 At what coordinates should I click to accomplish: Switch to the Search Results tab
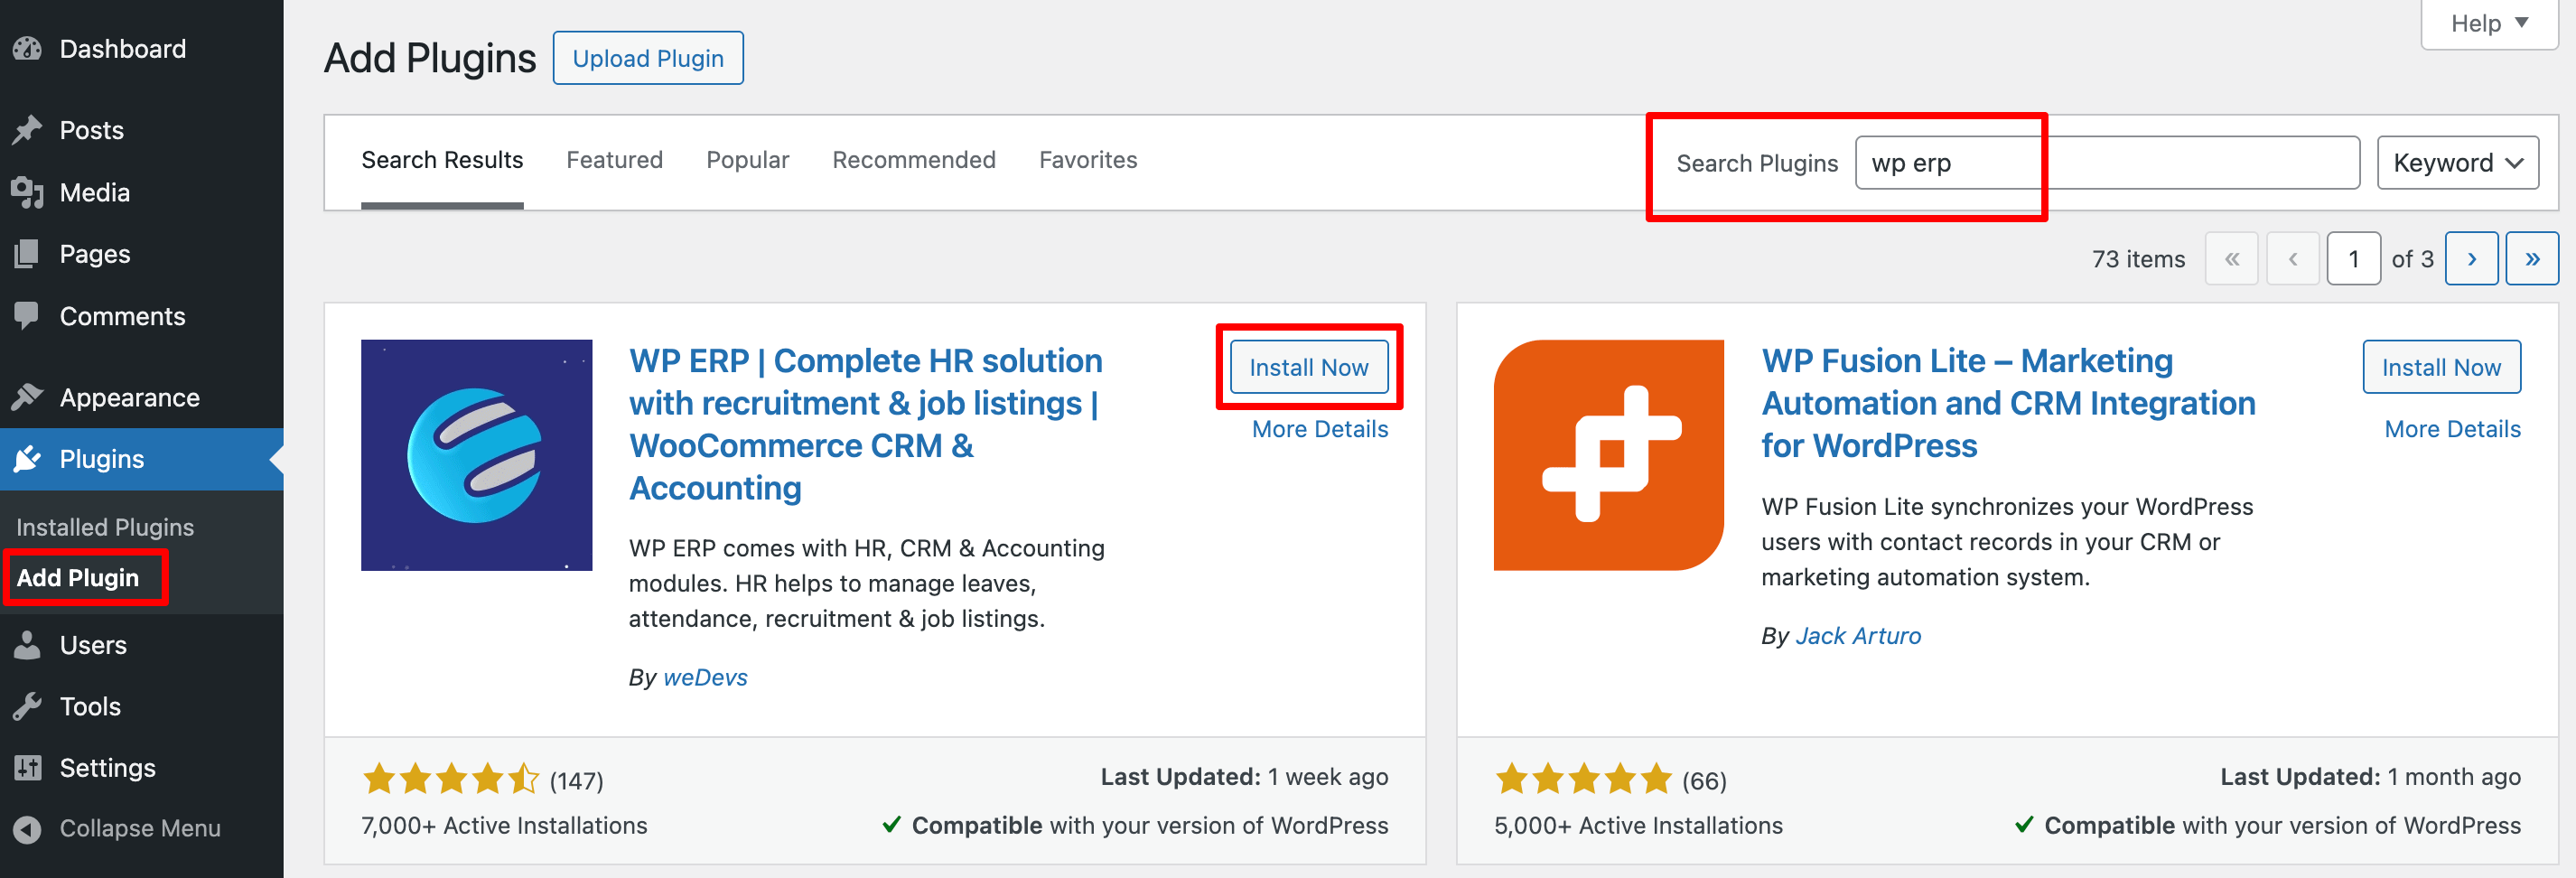coord(442,160)
